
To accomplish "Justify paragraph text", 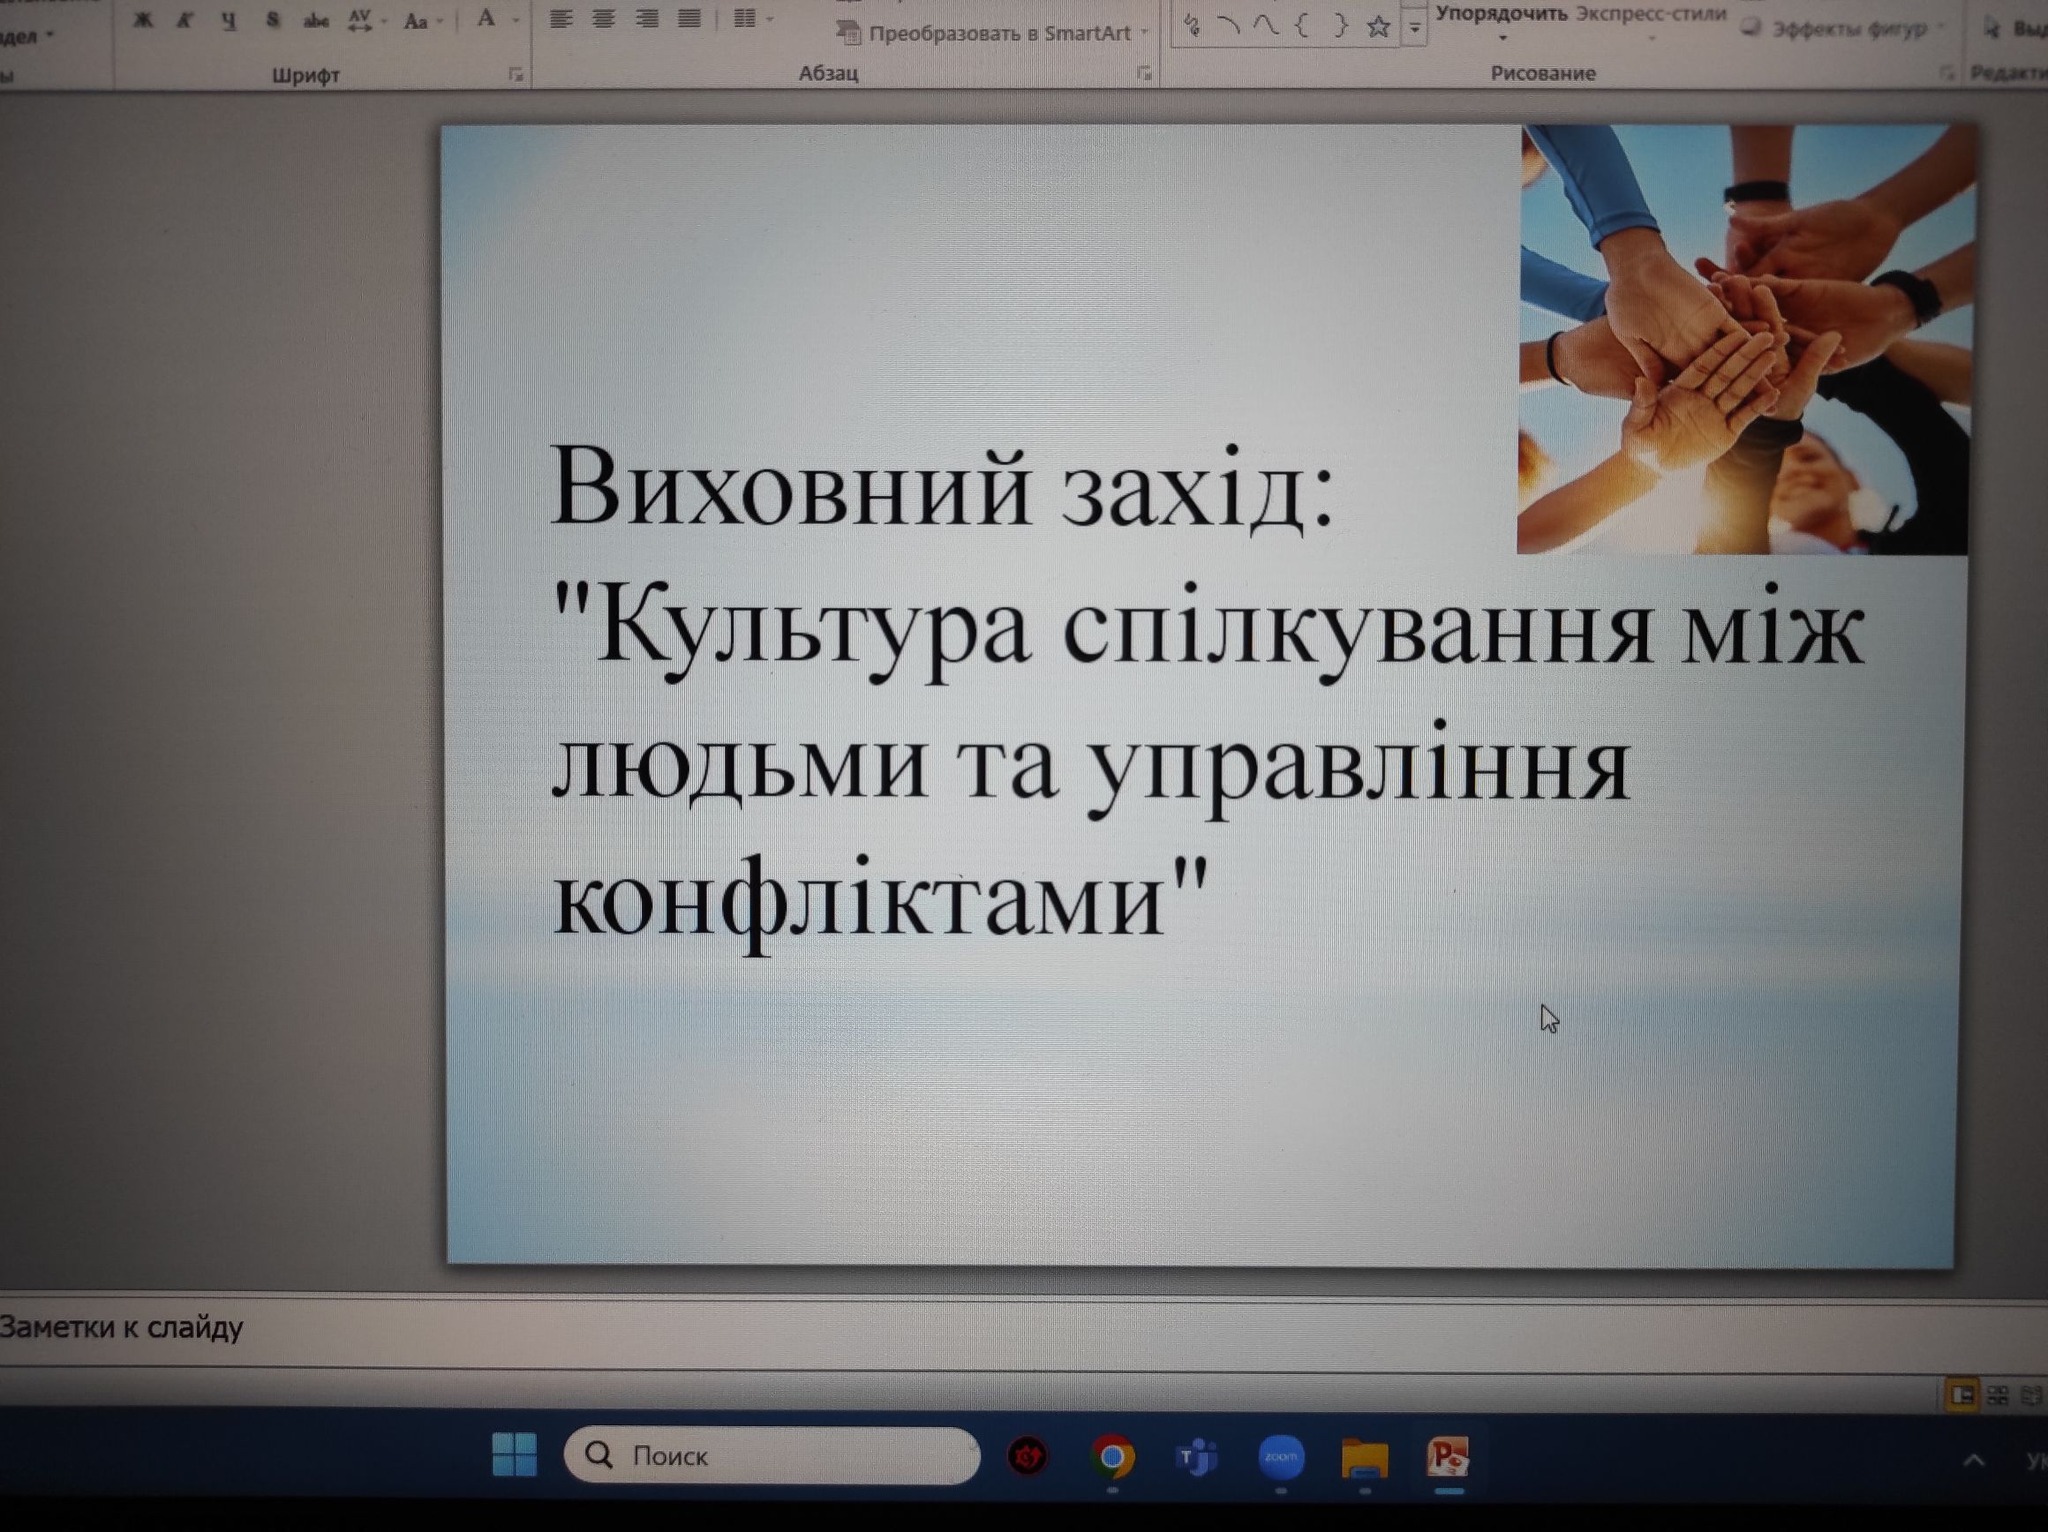I will (x=689, y=18).
